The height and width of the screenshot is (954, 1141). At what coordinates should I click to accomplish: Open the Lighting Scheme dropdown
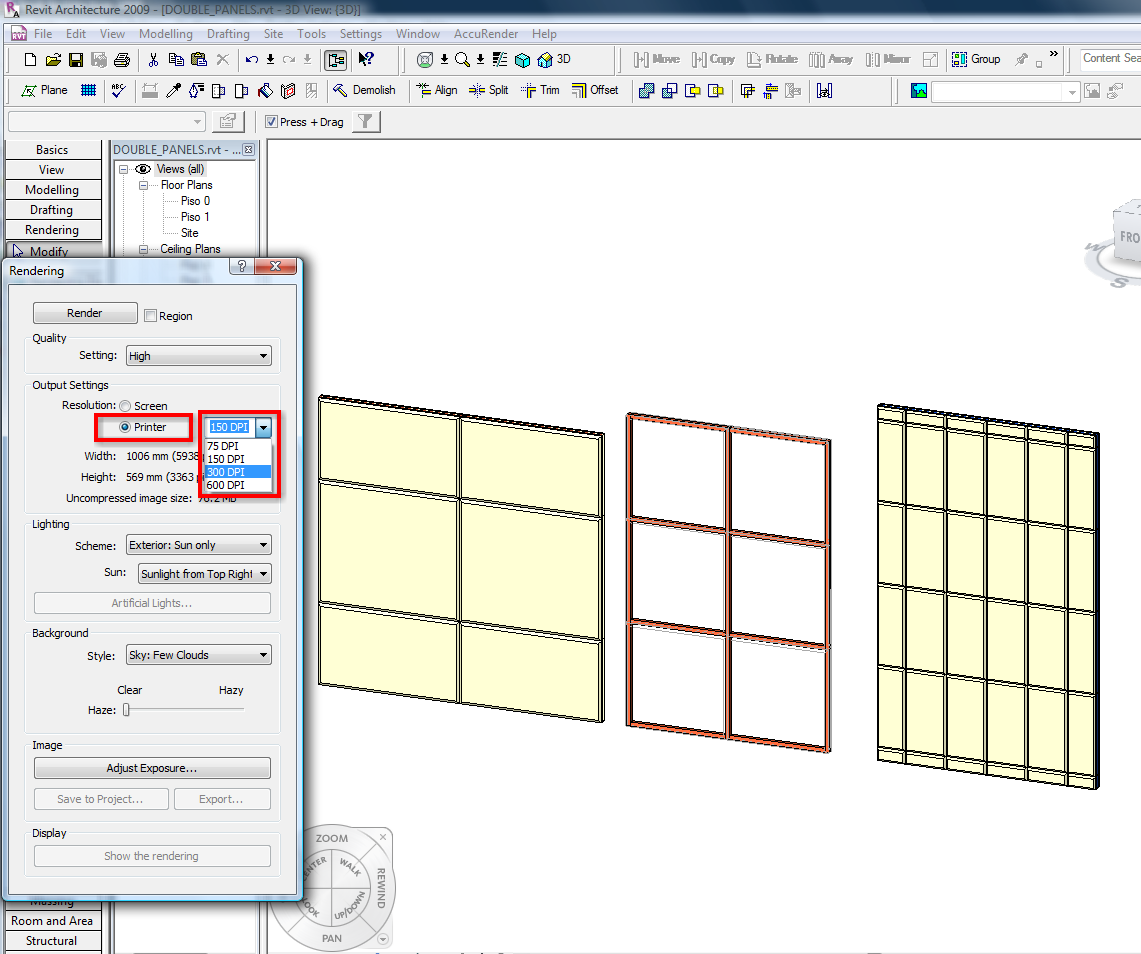point(199,545)
